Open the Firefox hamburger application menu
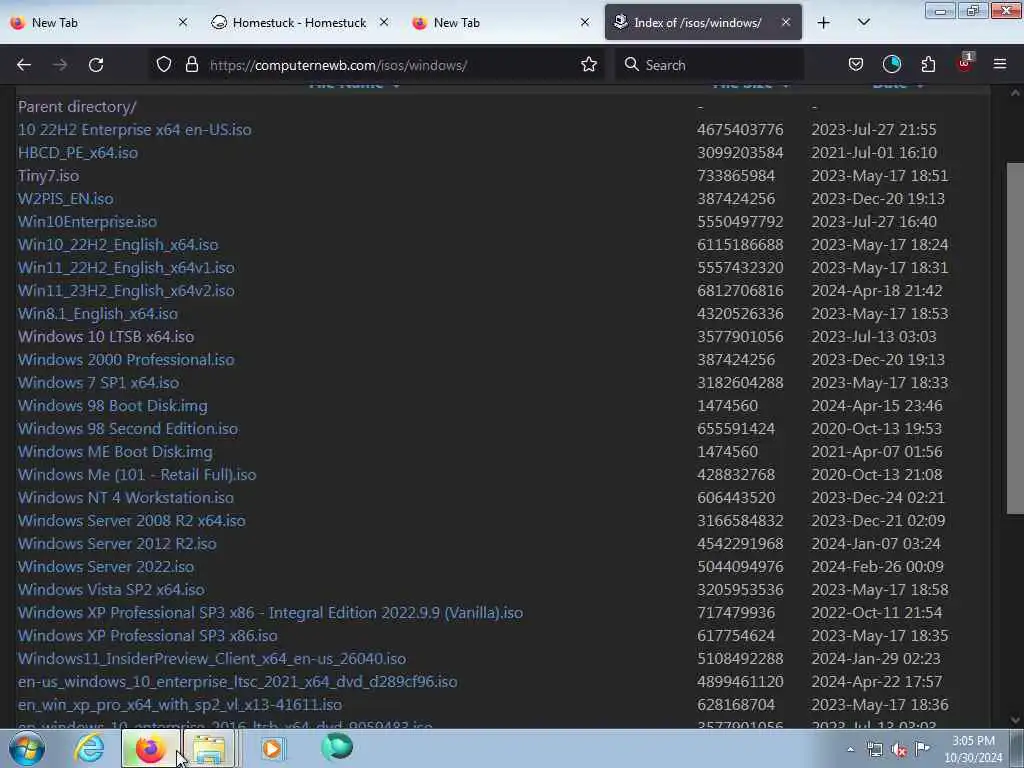This screenshot has width=1024, height=768. click(999, 65)
